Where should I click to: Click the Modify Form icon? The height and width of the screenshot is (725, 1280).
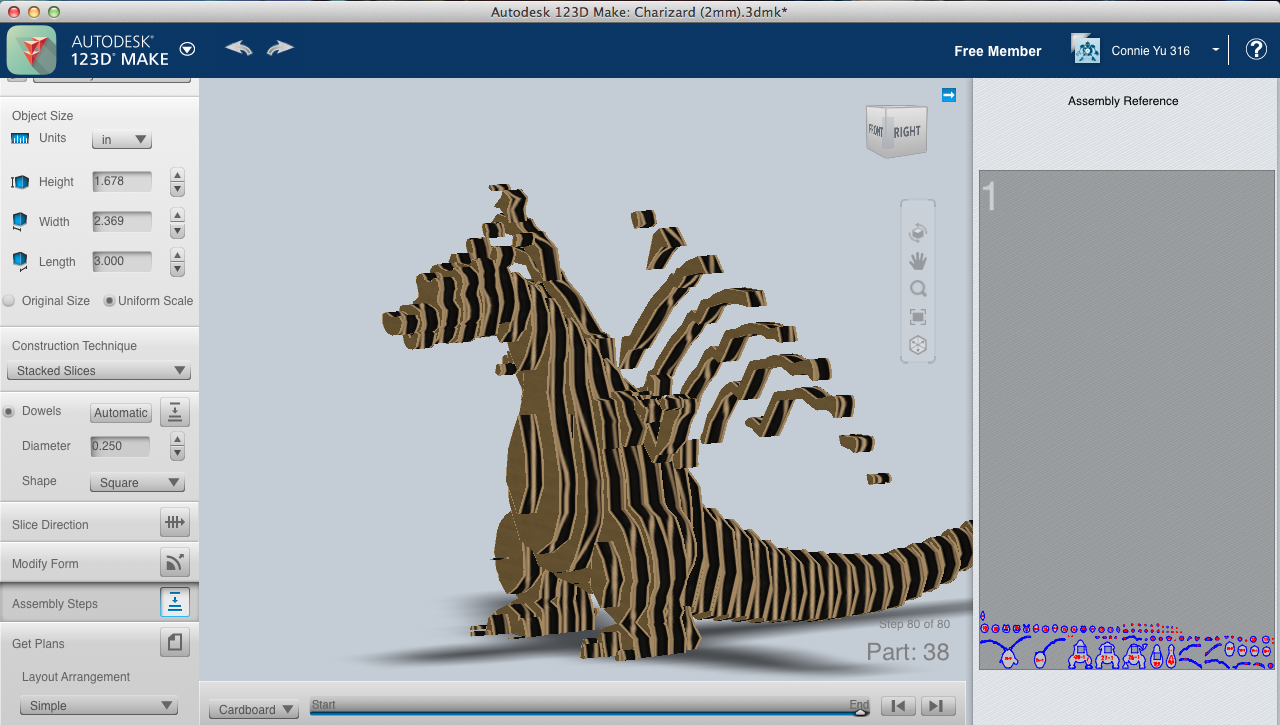click(174, 562)
